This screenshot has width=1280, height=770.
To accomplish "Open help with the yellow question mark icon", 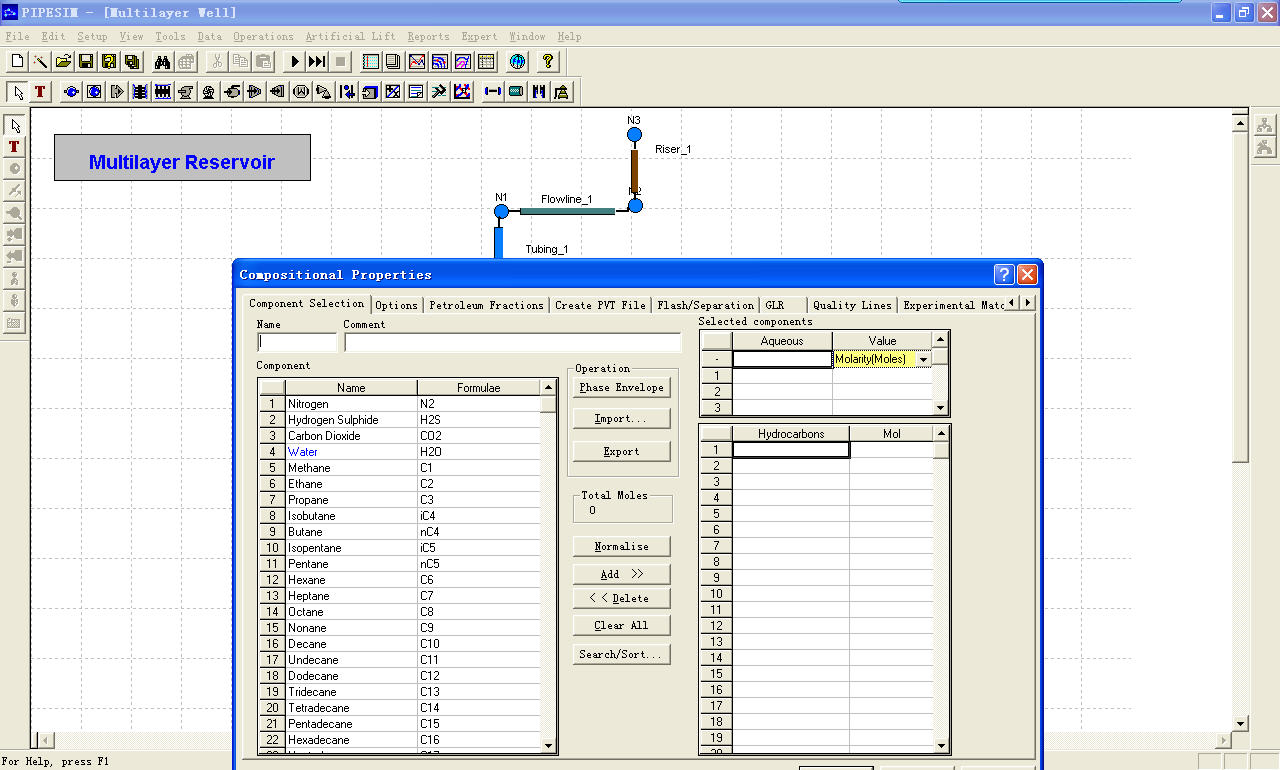I will [x=548, y=62].
